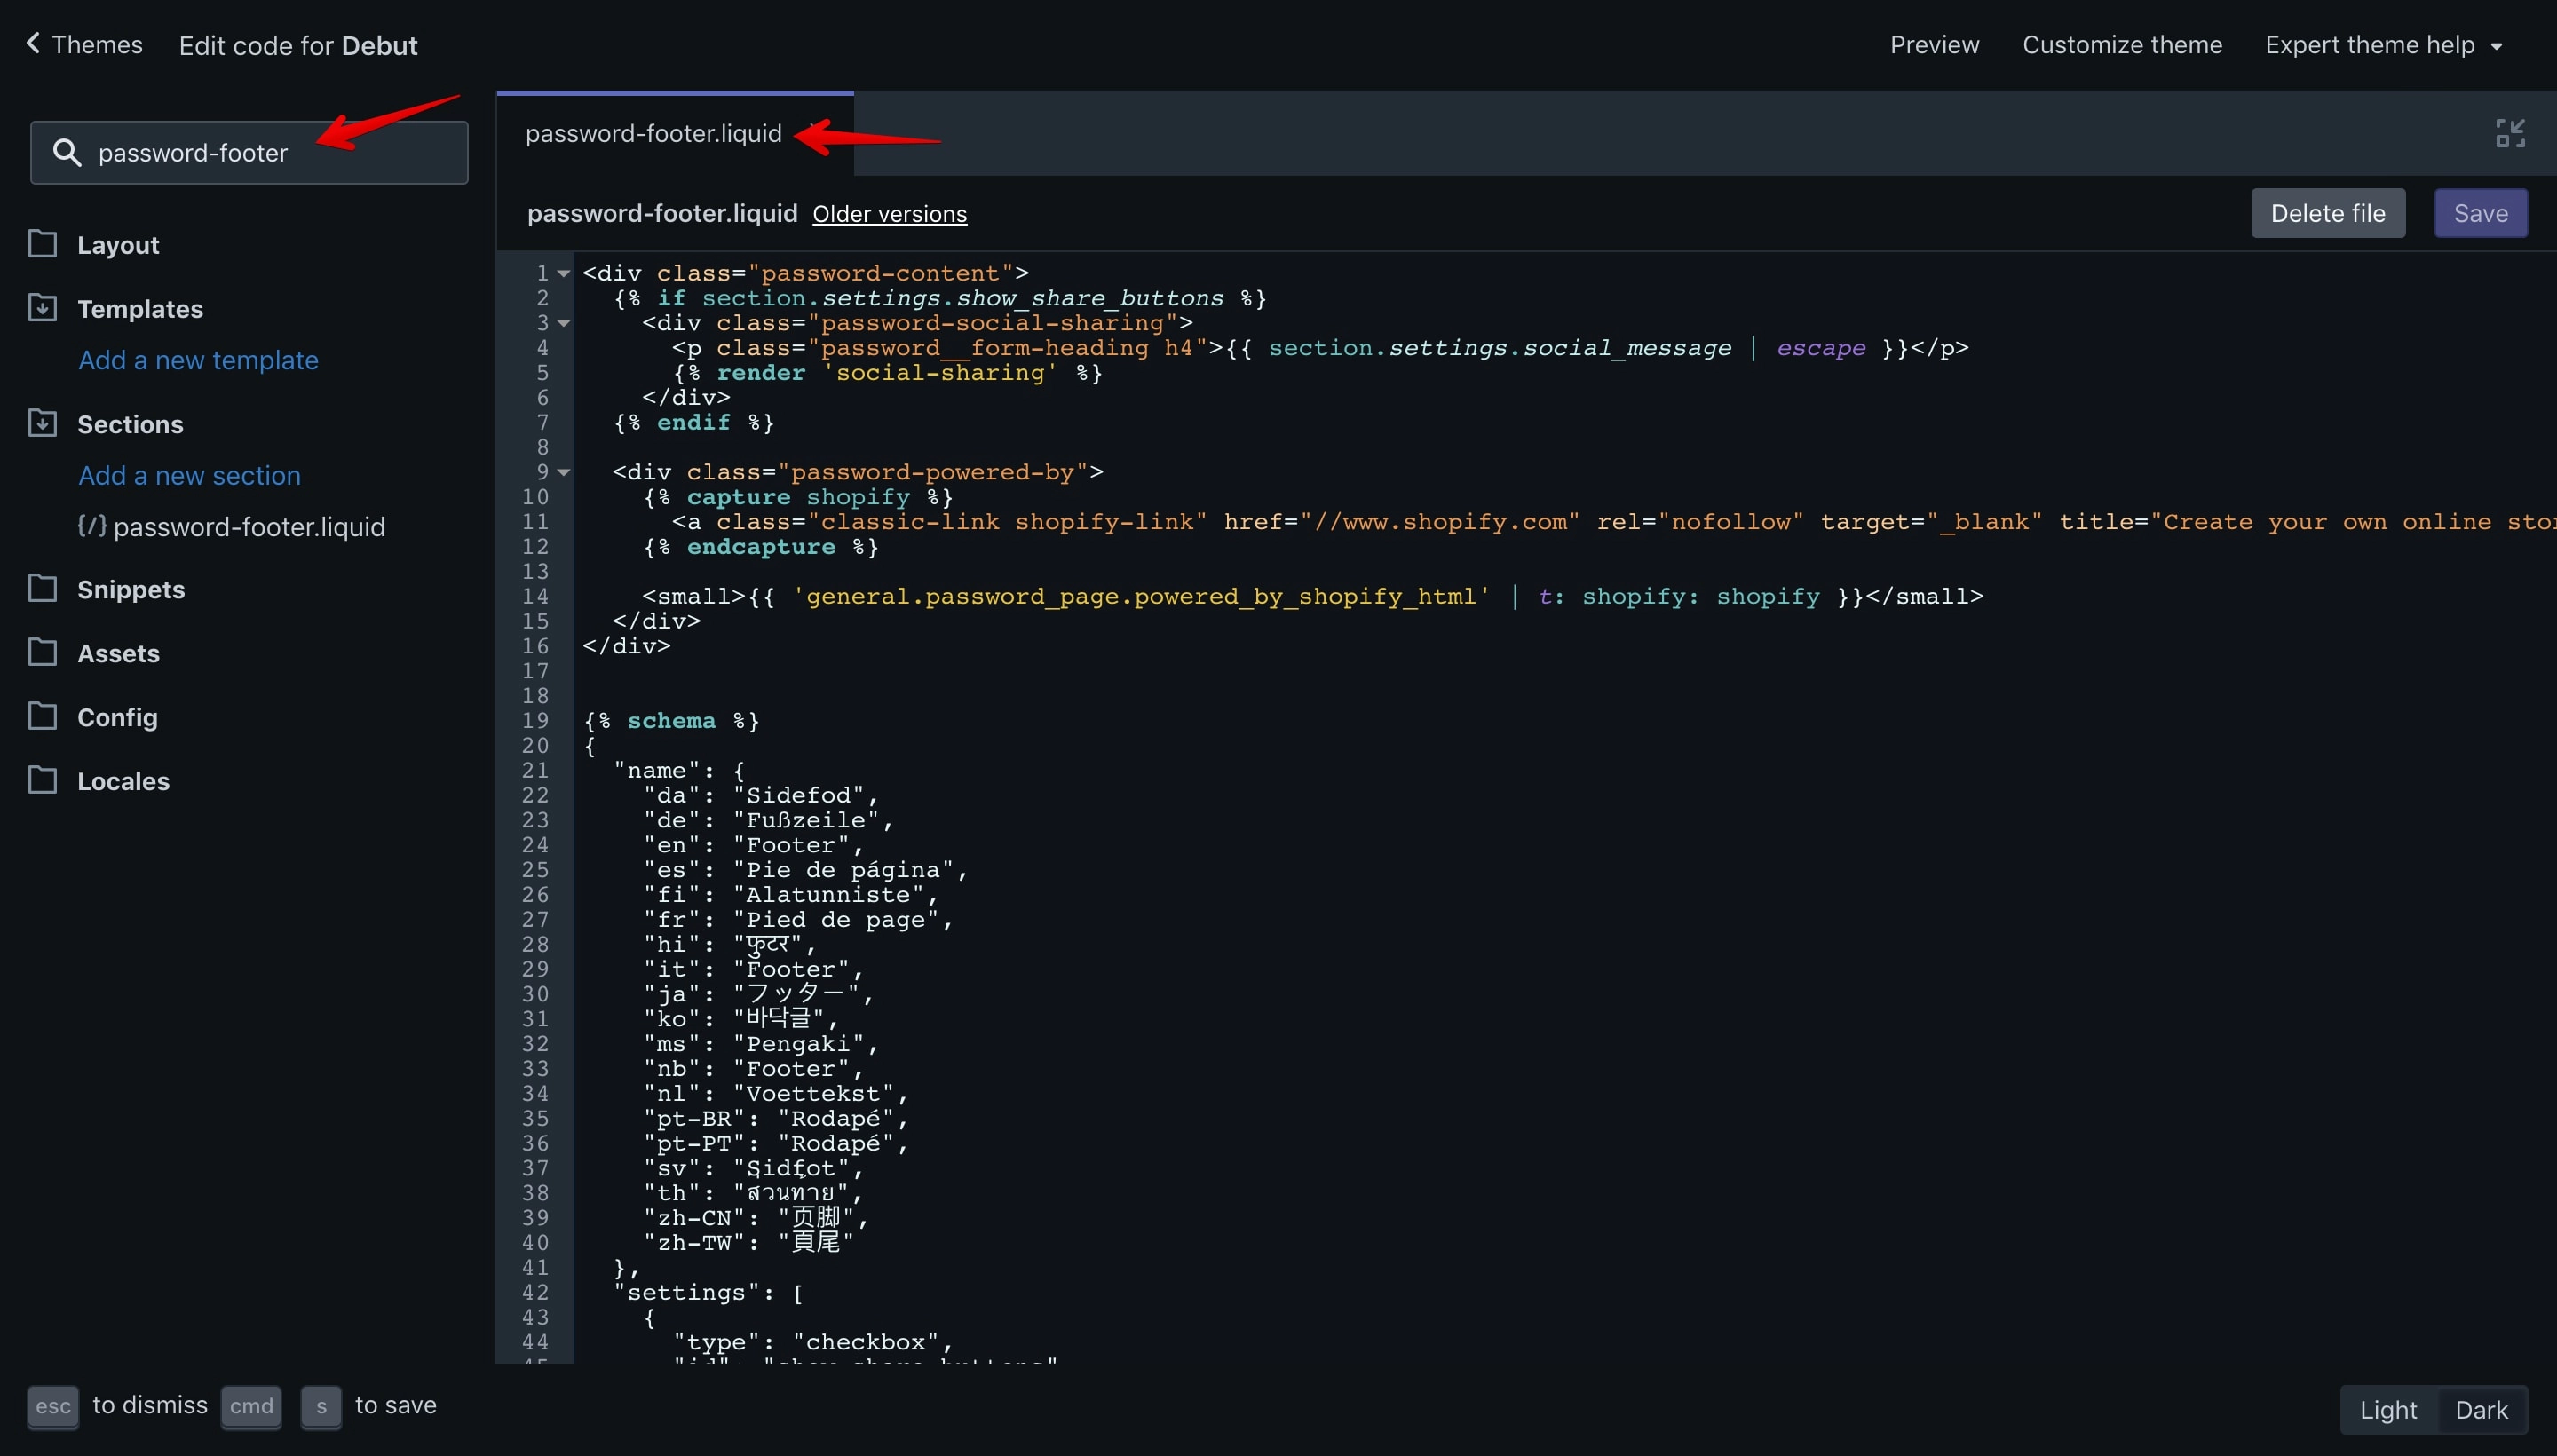The height and width of the screenshot is (1456, 2557).
Task: Open the Expert theme help dropdown
Action: tap(2384, 45)
